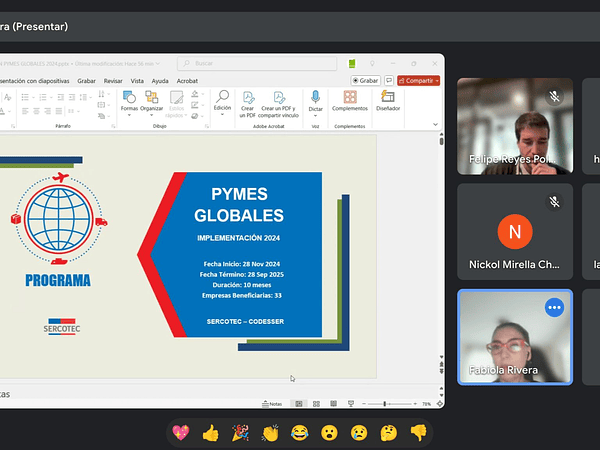The image size is (600, 450).
Task: Expand the Formas shapes dropdown
Action: tap(129, 115)
